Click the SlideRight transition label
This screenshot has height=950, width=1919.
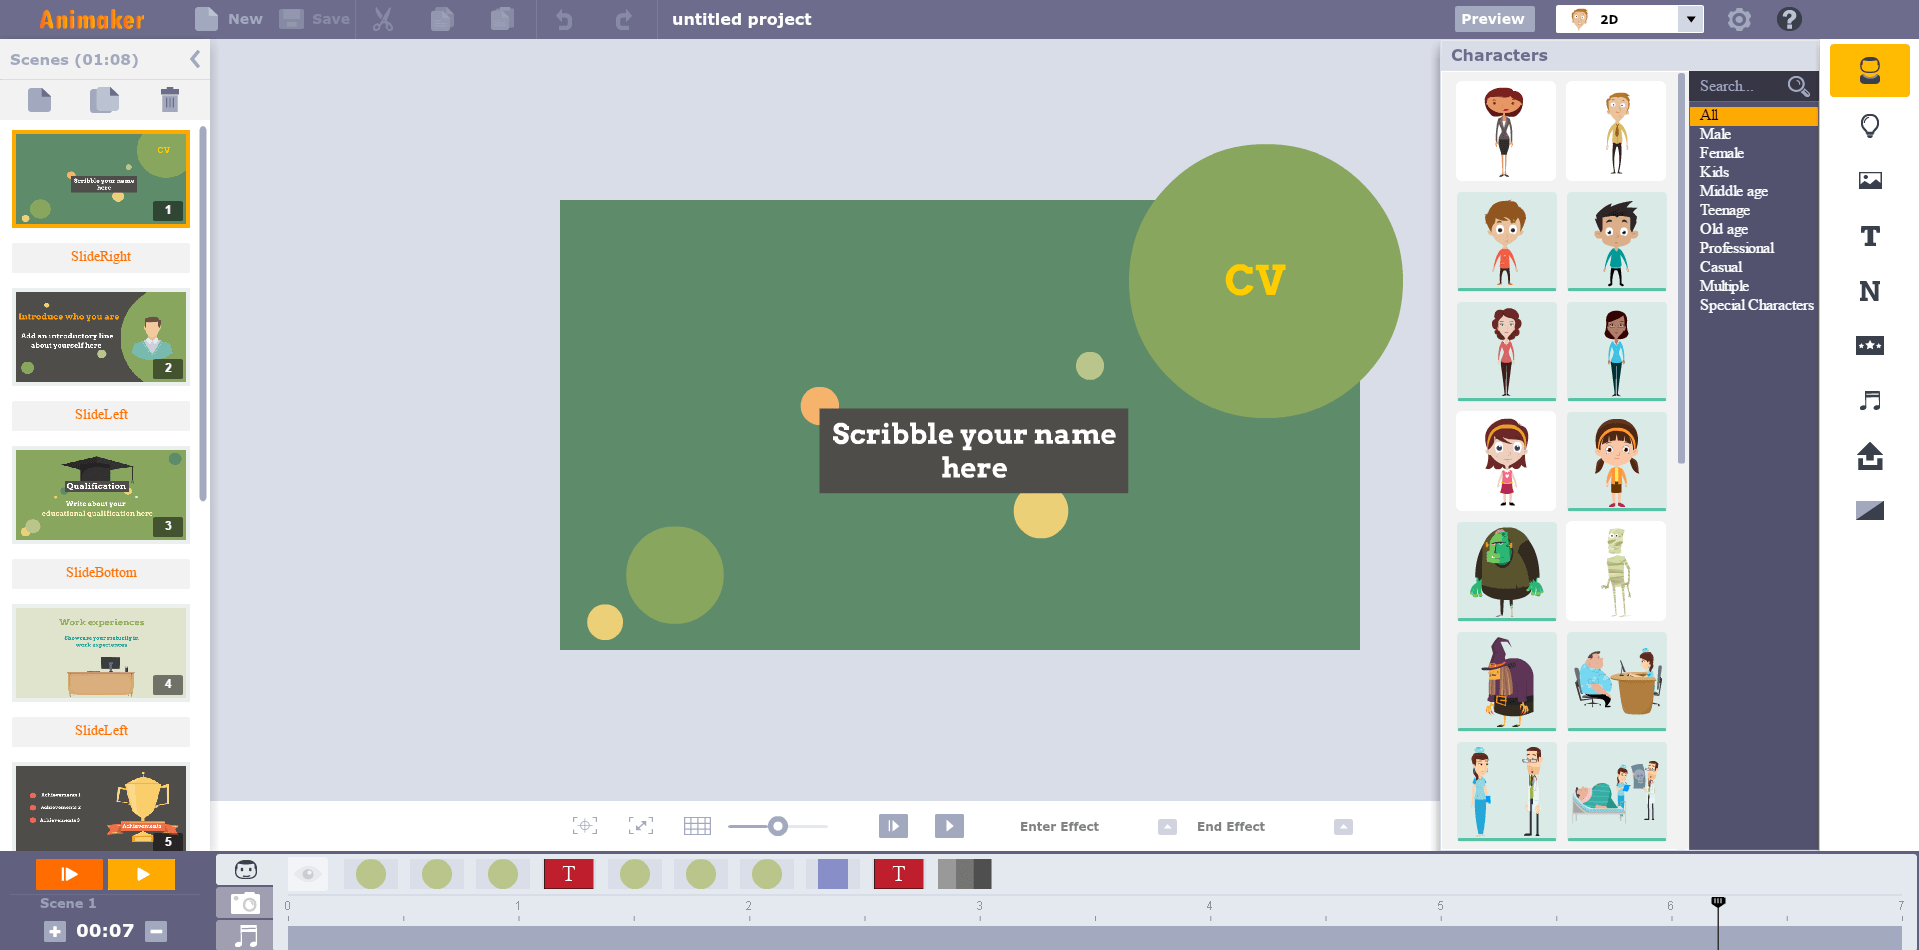[x=101, y=257]
